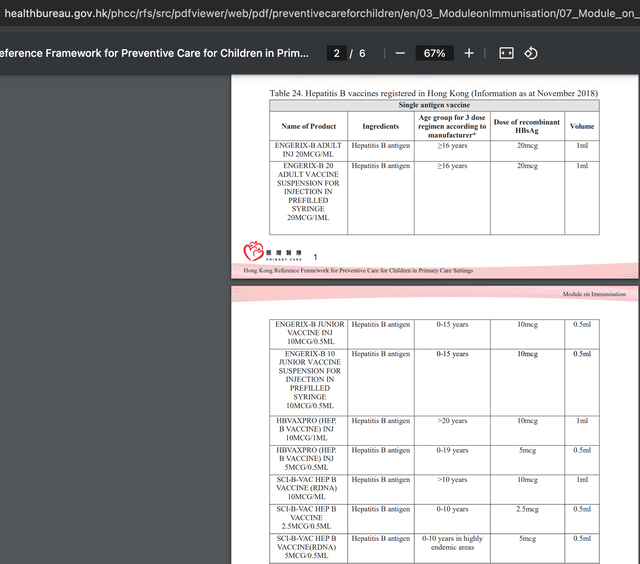Select the 'Single antigen vaccine' header row
This screenshot has width=640, height=564.
pos(434,105)
